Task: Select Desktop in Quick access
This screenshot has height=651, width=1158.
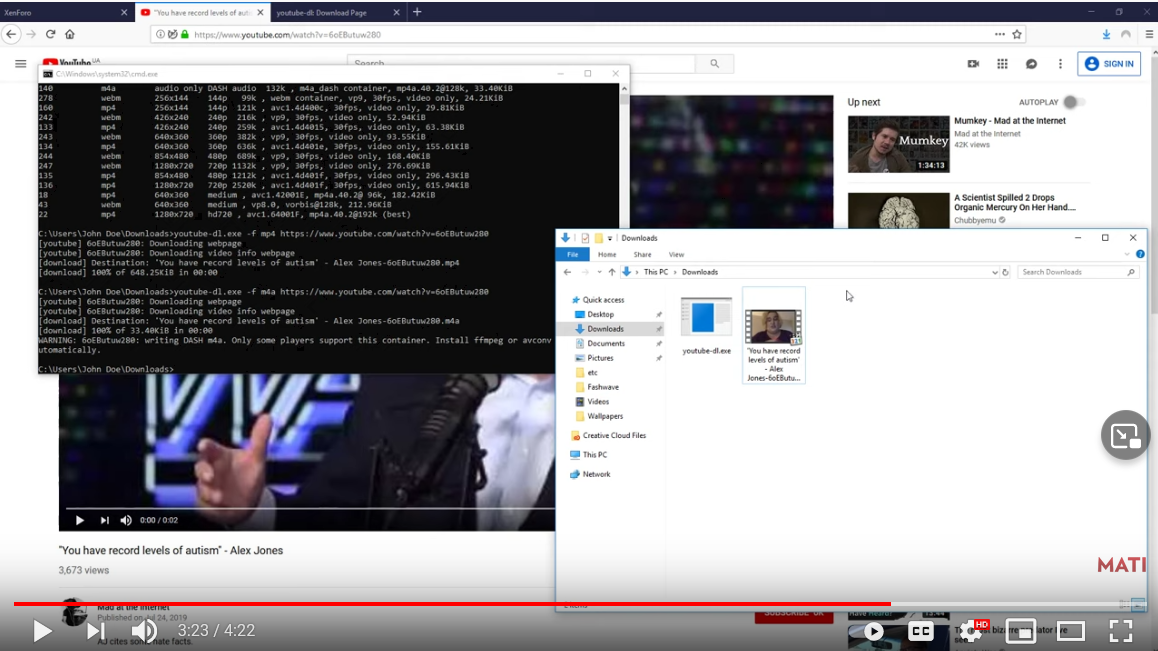Action: 600,314
